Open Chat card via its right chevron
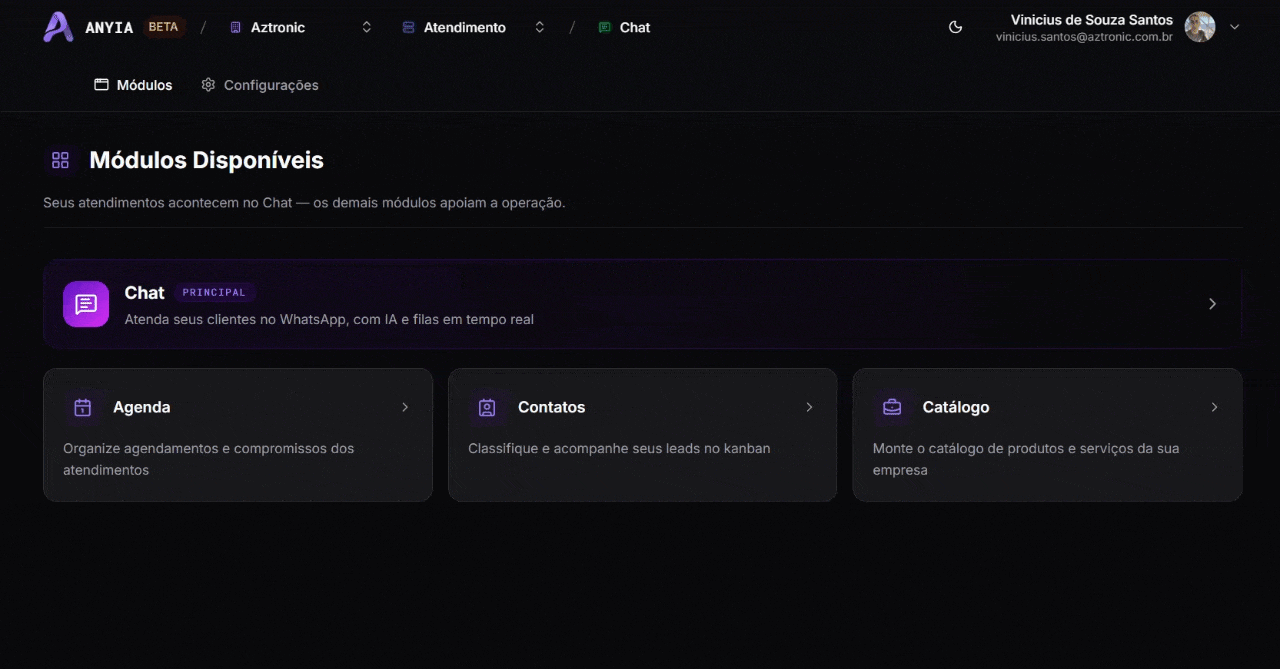 [x=1212, y=304]
